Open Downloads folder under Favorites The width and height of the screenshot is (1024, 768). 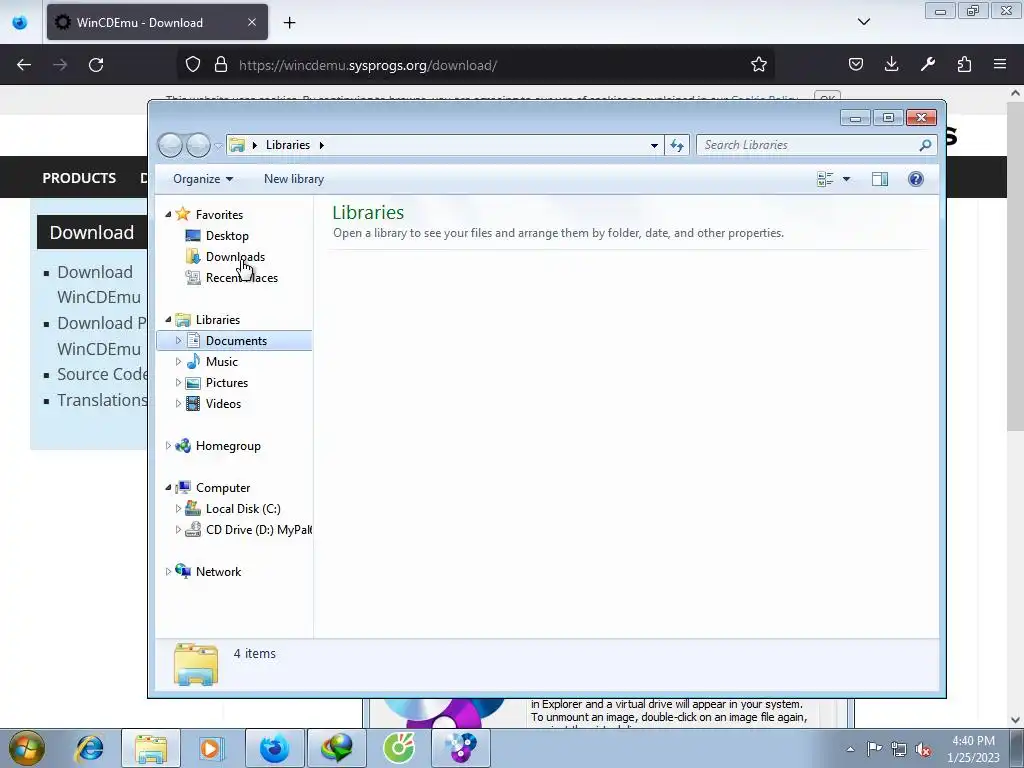pos(235,257)
